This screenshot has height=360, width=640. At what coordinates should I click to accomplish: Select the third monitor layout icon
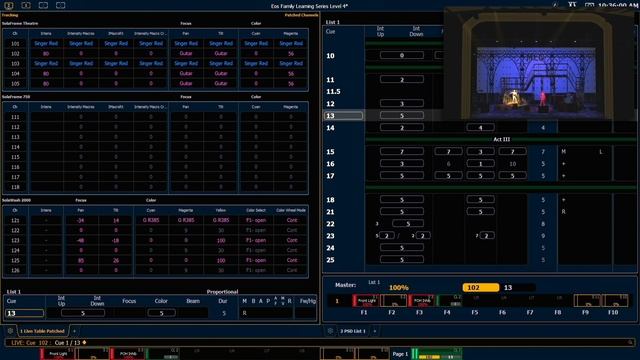tap(43, 5)
